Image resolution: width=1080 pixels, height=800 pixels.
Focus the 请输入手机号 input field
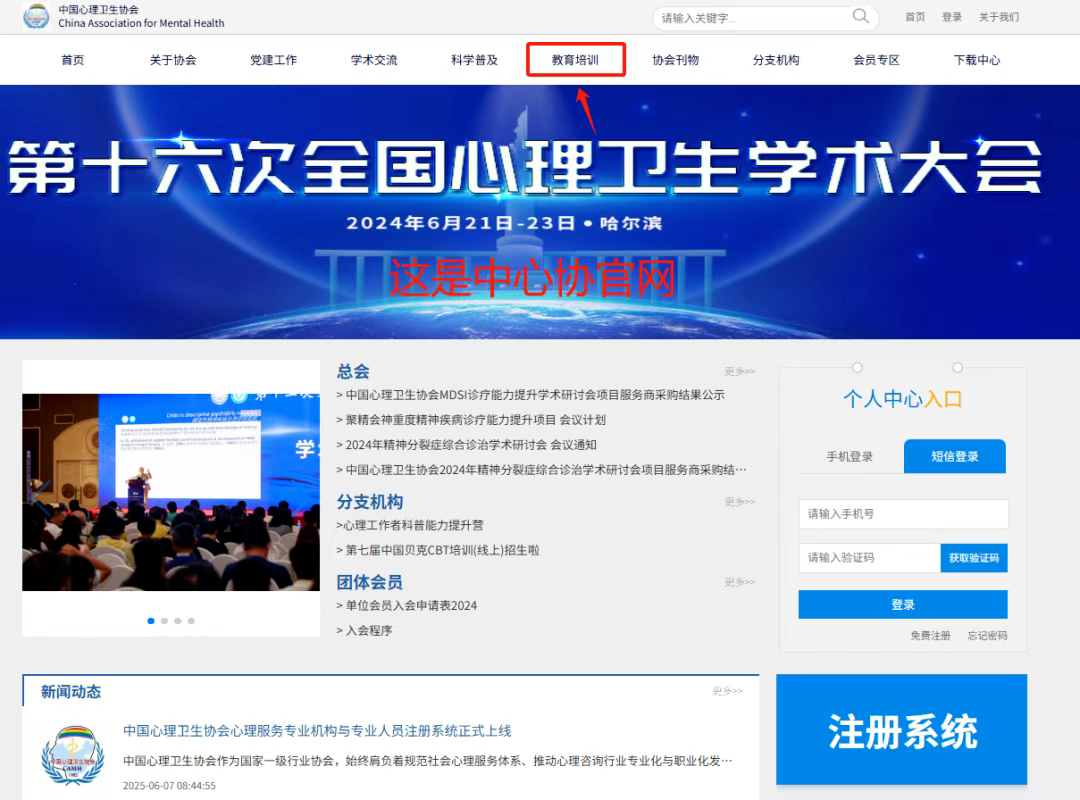coord(903,514)
